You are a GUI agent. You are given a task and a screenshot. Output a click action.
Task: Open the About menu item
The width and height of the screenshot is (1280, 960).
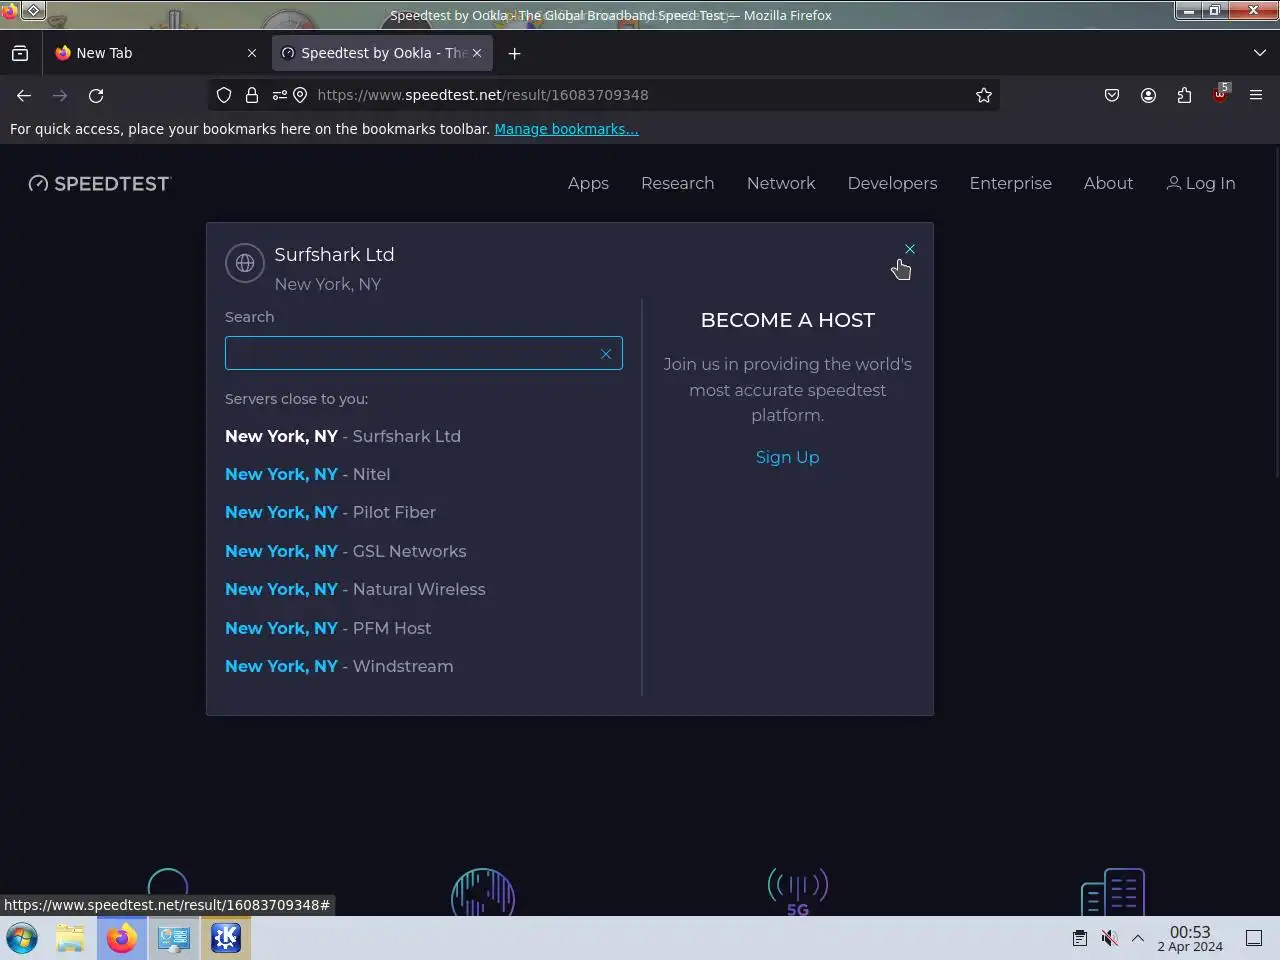[1108, 183]
